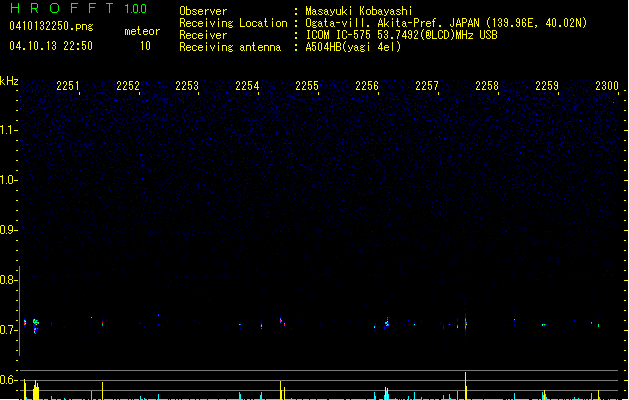Click the Receiver label

[x=203, y=35]
